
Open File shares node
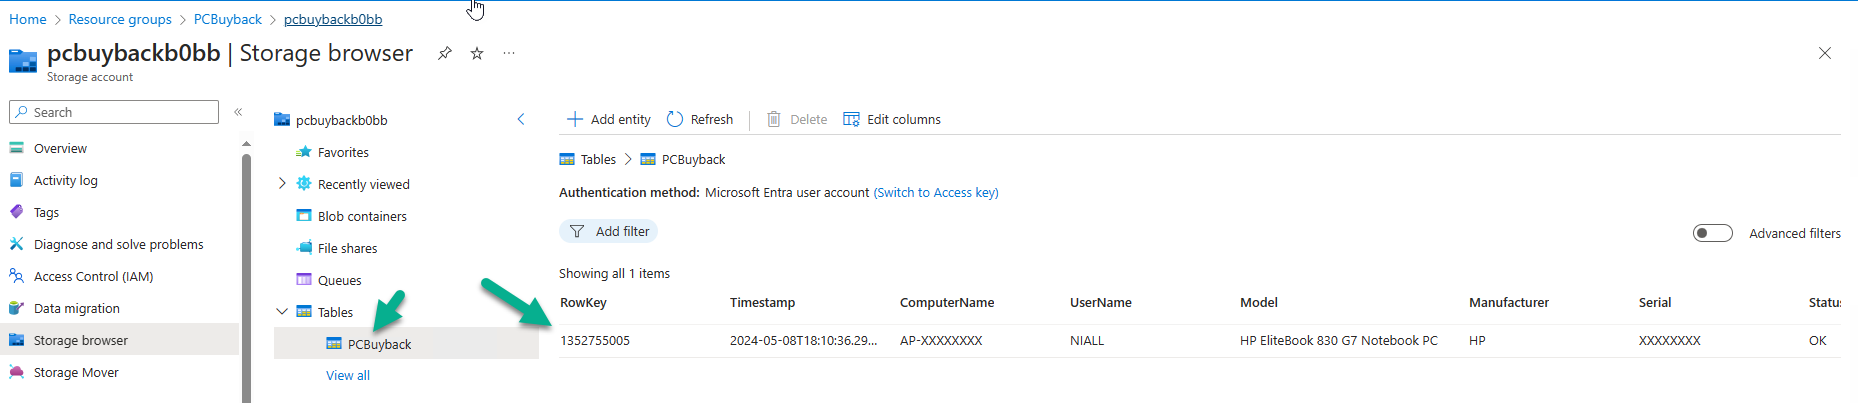347,248
